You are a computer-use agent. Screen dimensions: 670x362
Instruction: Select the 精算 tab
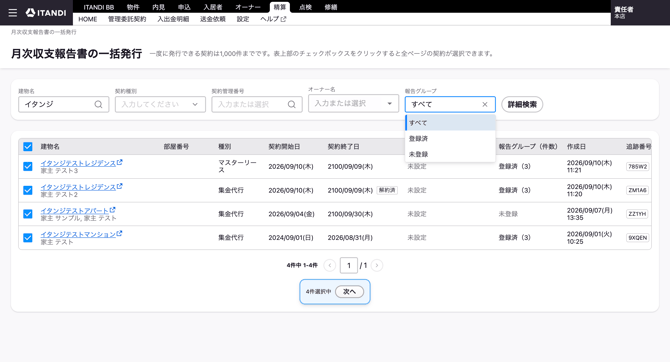tap(280, 7)
